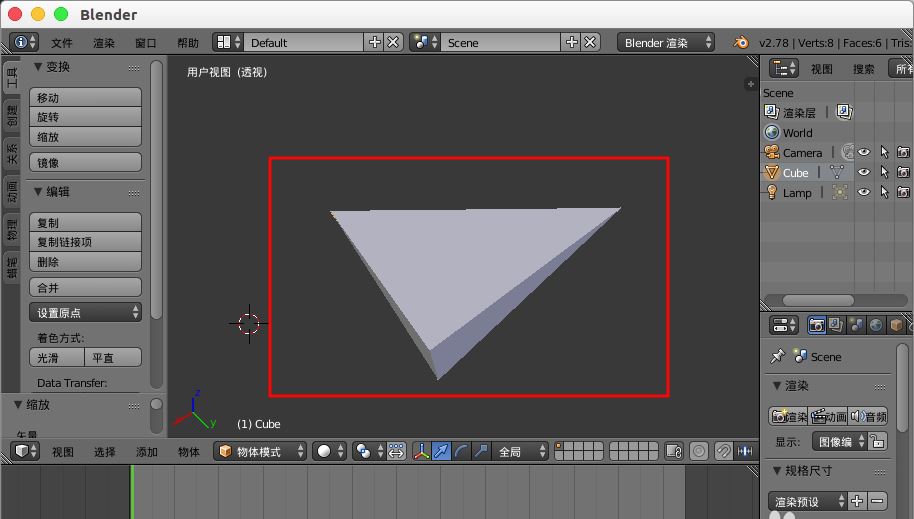Toggle Cube selectability cursor icon
The image size is (914, 519).
pyautogui.click(x=884, y=172)
